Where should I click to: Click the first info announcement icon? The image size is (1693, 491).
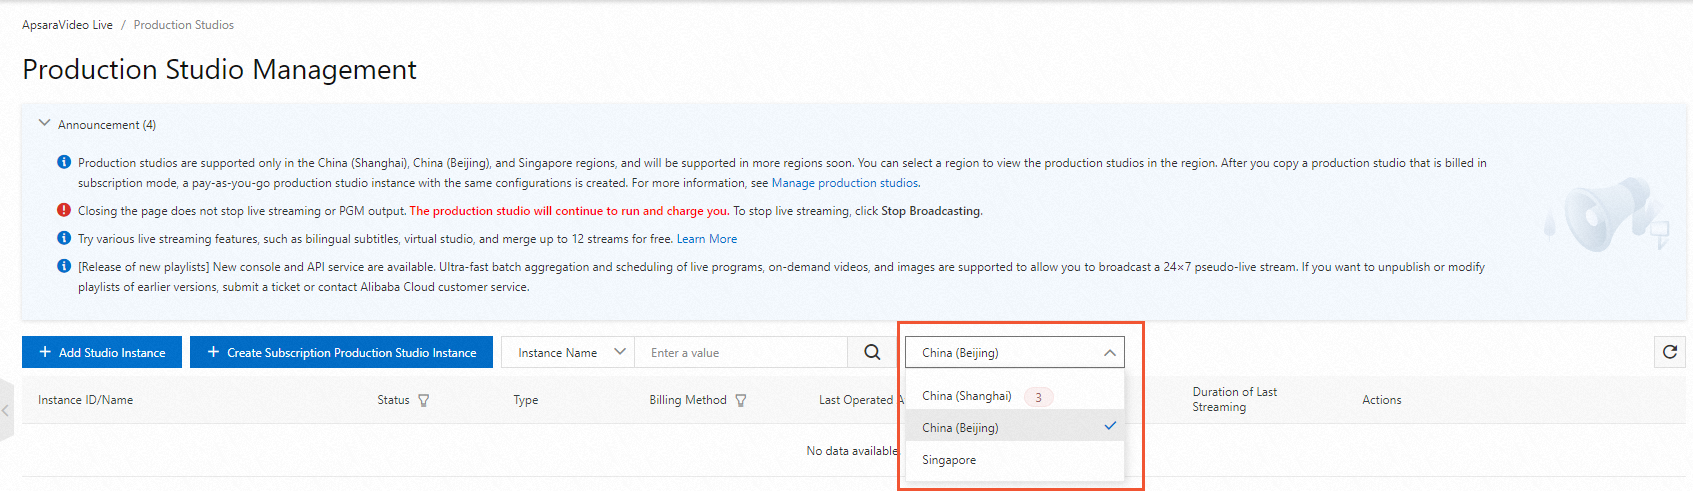coord(64,162)
